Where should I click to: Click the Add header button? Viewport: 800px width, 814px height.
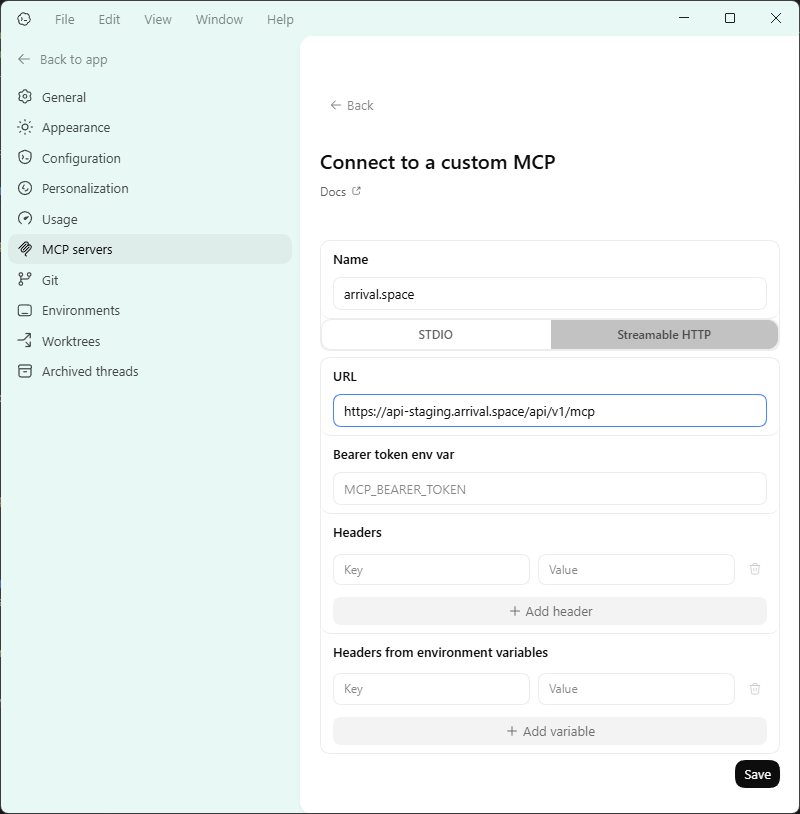pos(550,611)
